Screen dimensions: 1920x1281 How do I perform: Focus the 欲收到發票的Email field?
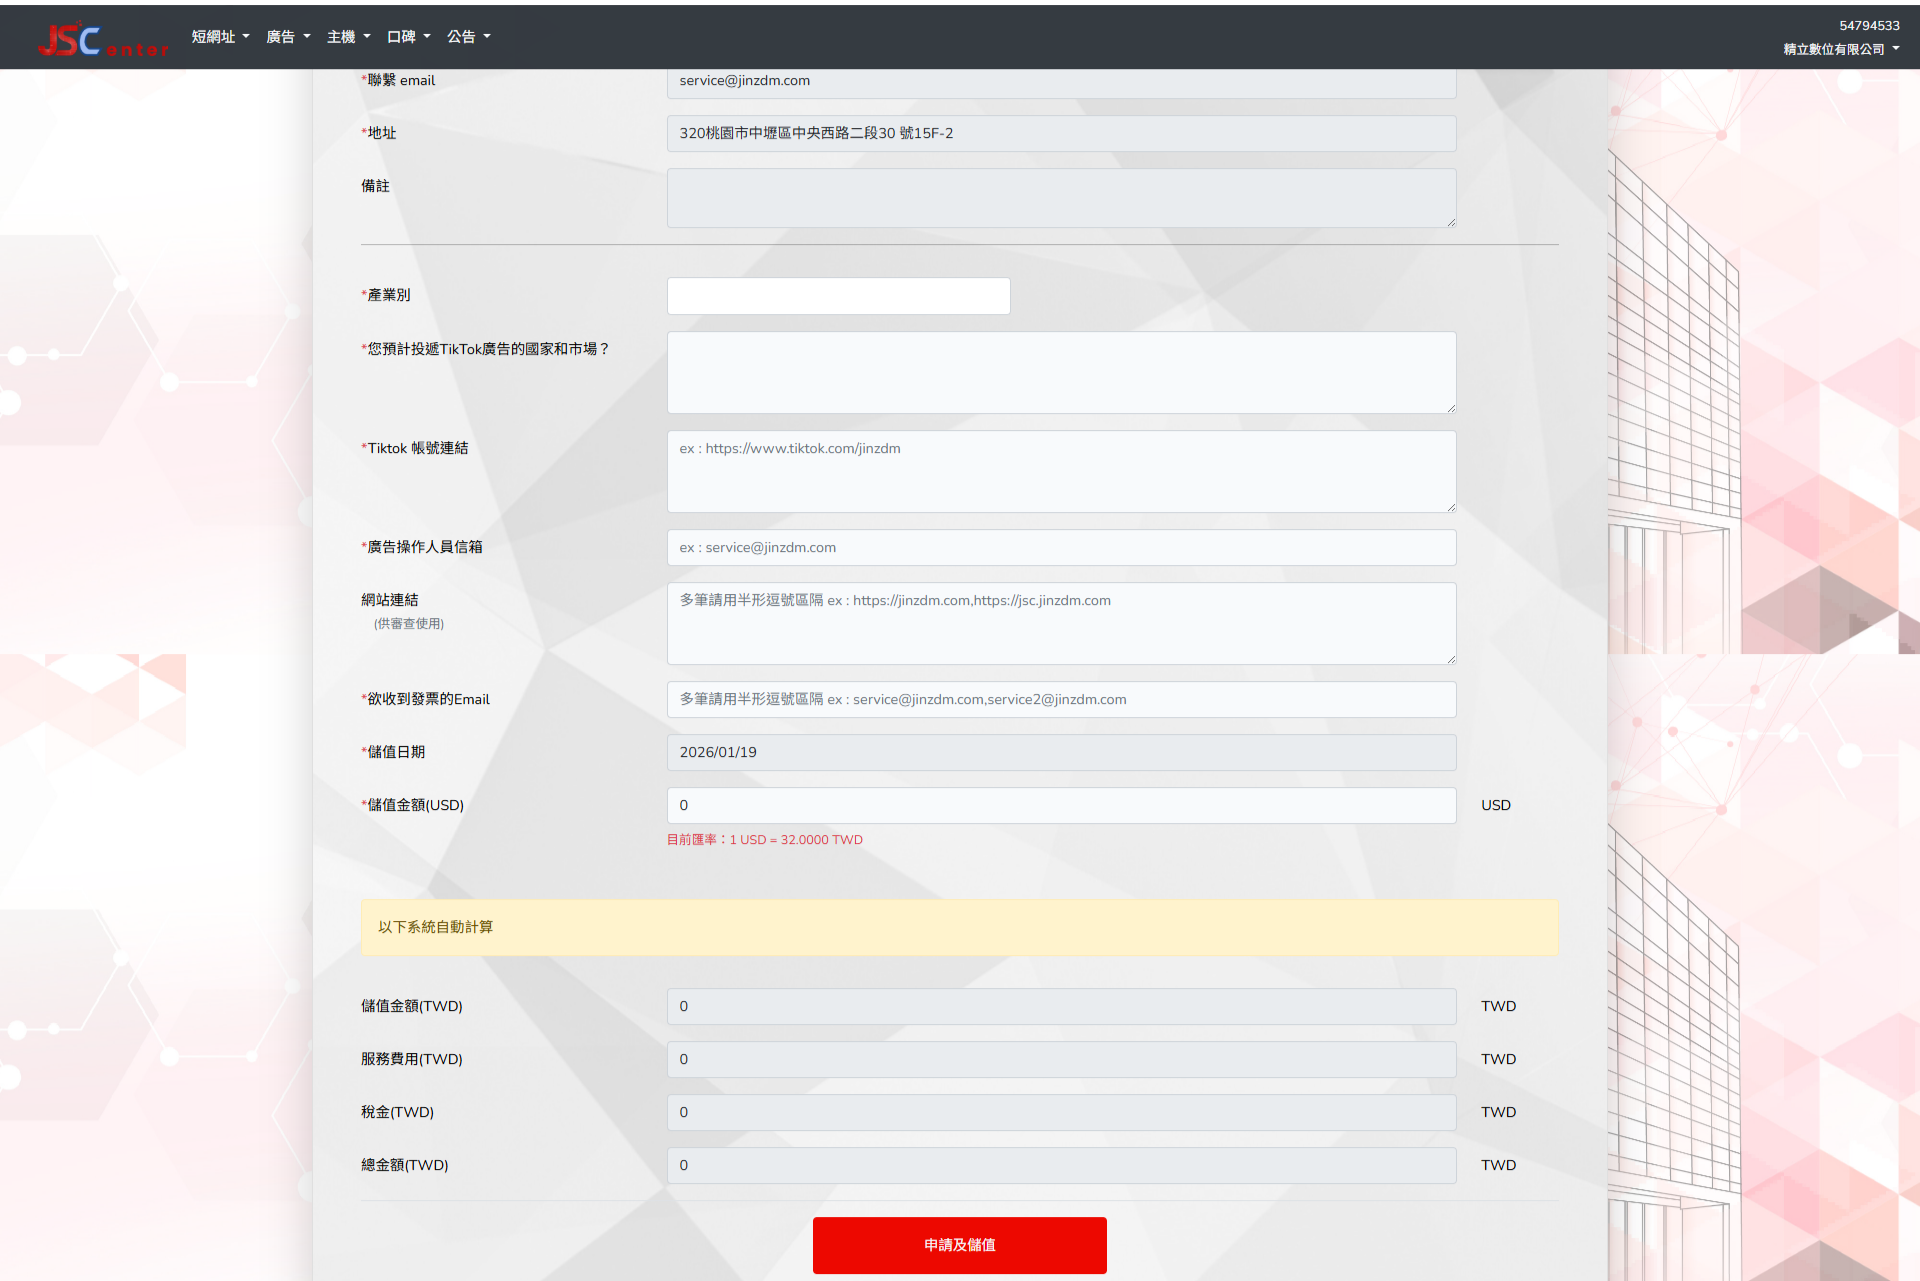coord(1061,700)
